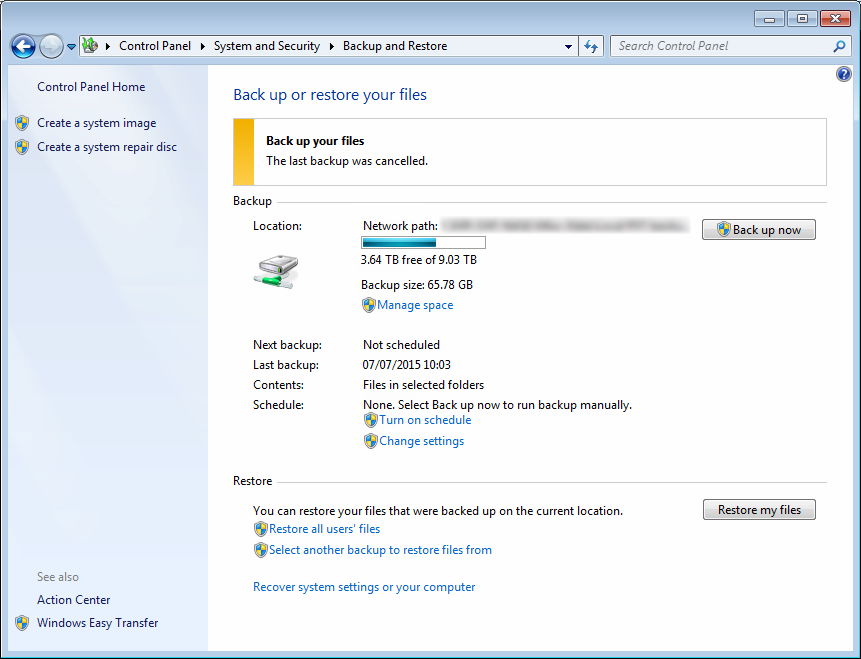Open Create a system image
This screenshot has height=659, width=861.
pos(97,123)
